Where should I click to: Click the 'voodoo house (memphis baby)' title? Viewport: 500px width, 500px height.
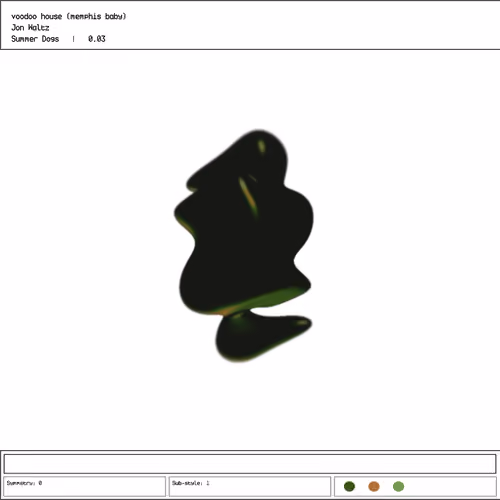[69, 16]
